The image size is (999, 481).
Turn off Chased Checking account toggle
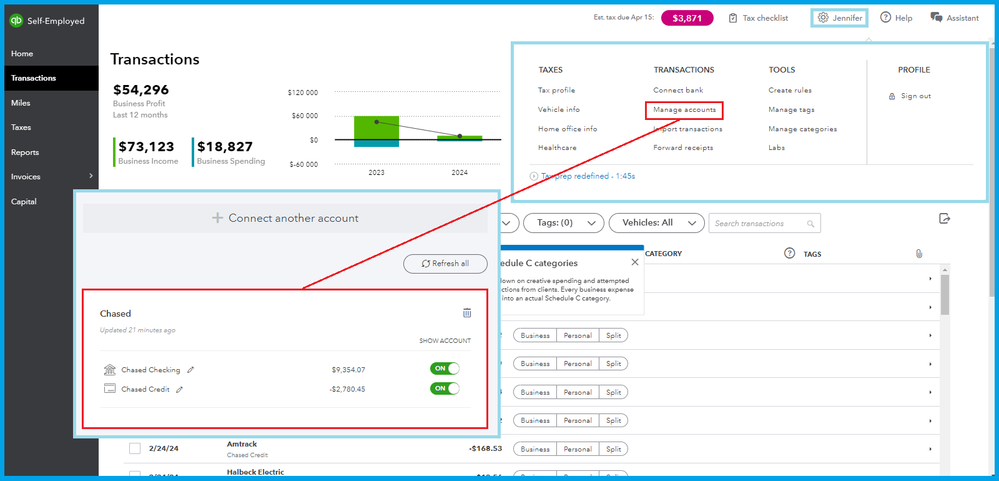tap(445, 369)
